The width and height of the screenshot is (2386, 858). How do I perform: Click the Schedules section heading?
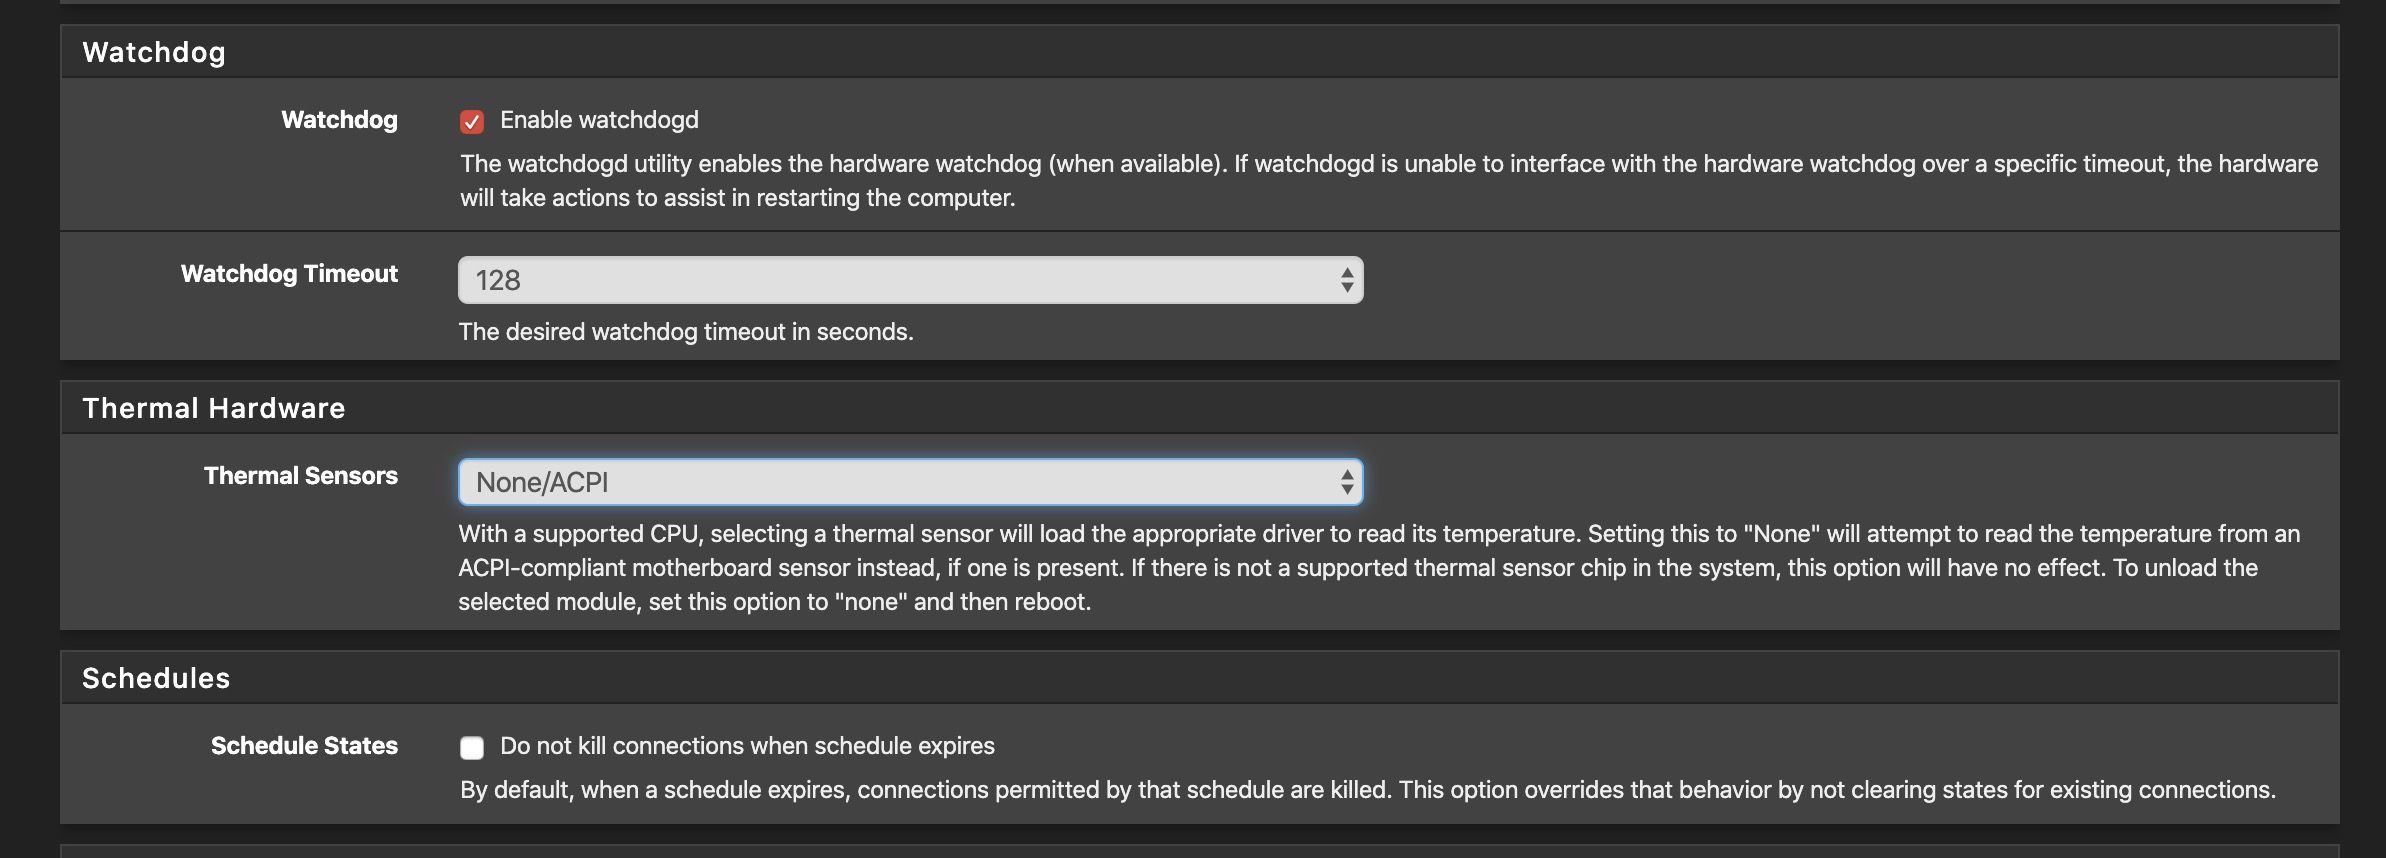156,678
